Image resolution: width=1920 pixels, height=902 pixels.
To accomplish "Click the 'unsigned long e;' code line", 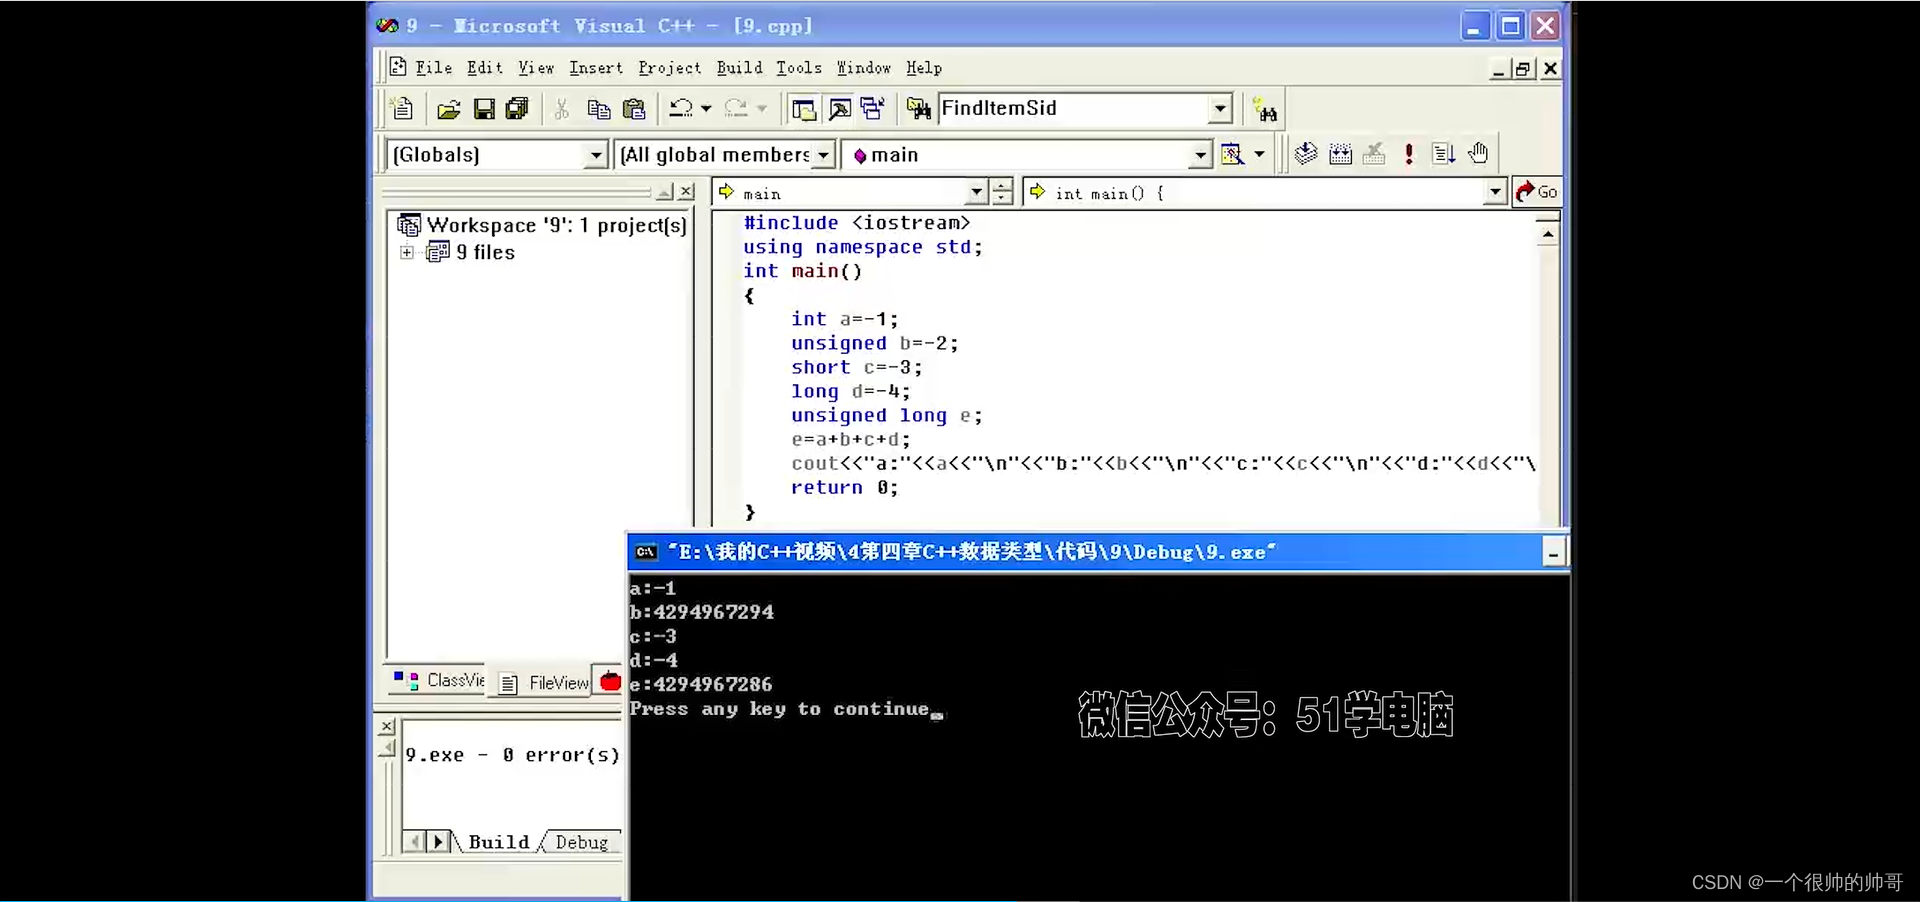I will [x=886, y=415].
